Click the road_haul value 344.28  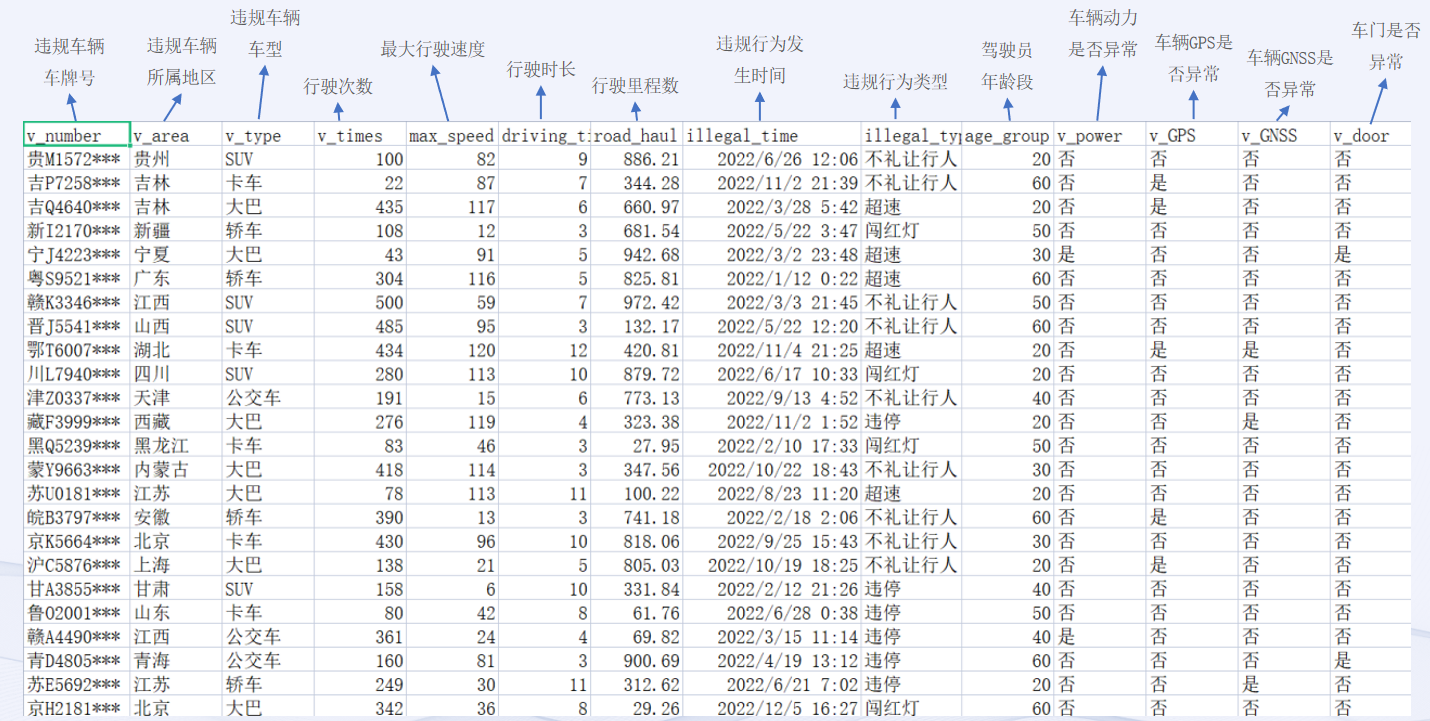coord(636,183)
